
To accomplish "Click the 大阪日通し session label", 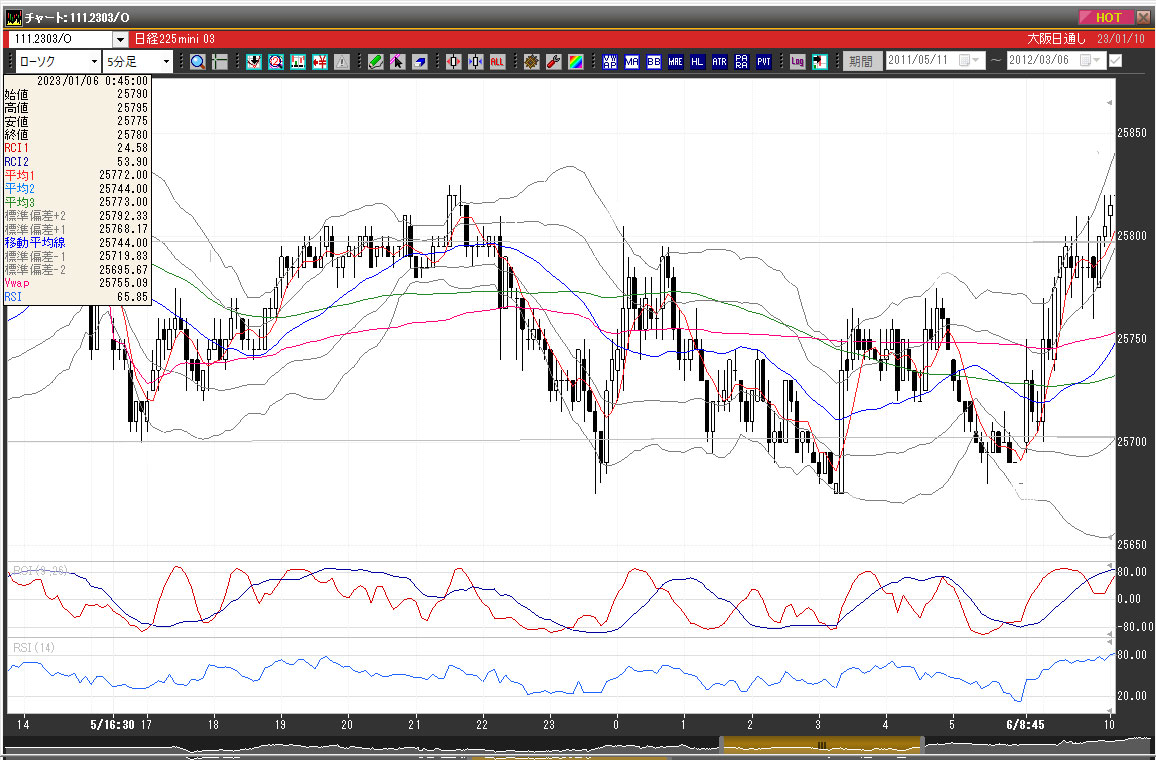I will [x=1057, y=38].
